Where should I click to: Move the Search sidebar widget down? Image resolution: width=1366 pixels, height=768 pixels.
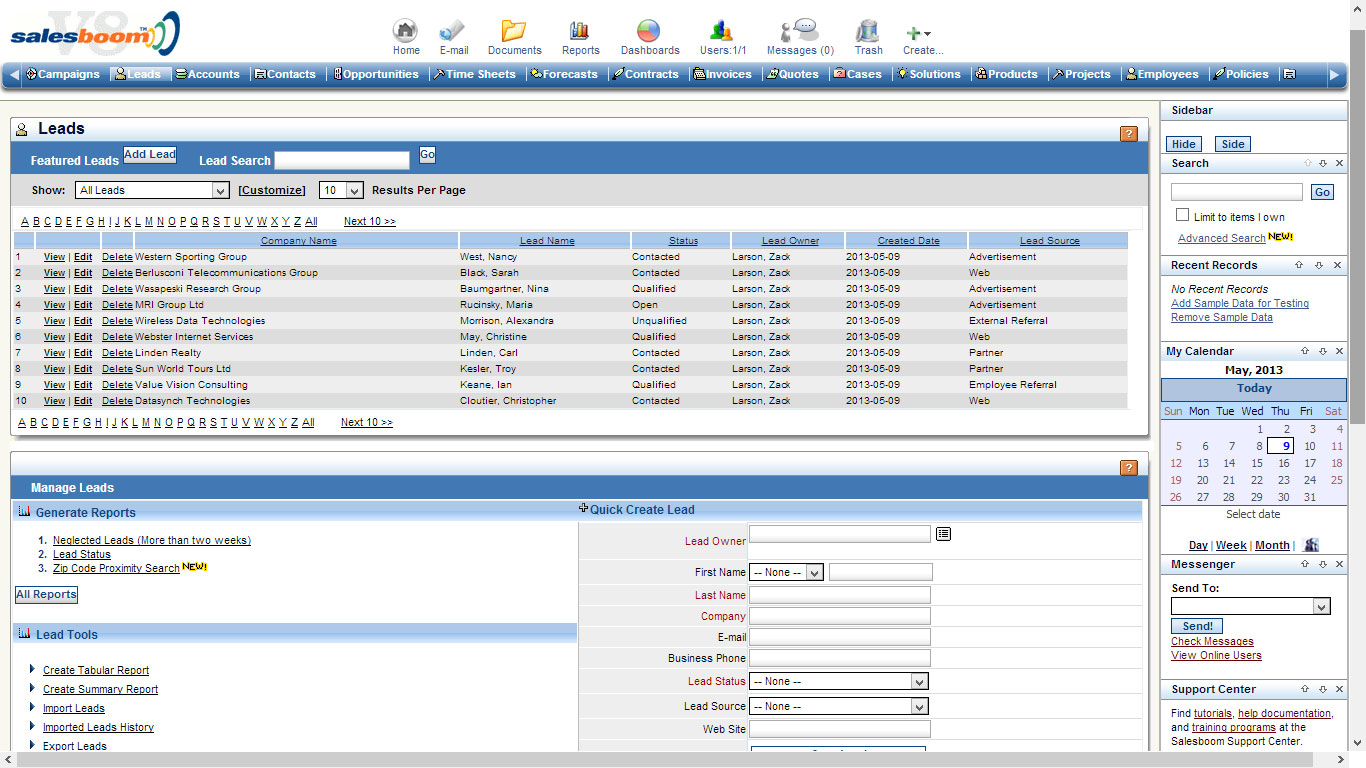click(1323, 163)
